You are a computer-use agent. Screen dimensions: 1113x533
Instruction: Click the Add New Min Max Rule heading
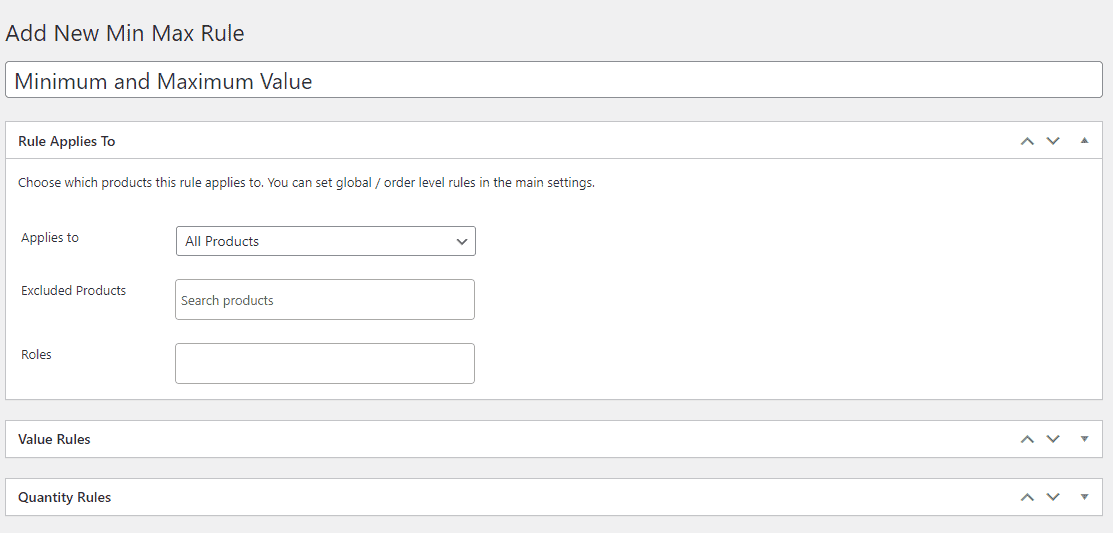125,33
